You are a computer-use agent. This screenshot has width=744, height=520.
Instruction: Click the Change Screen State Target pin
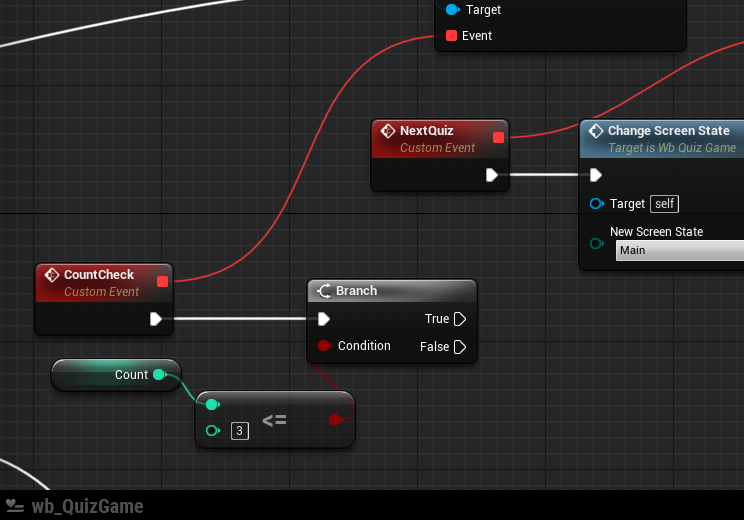point(596,204)
